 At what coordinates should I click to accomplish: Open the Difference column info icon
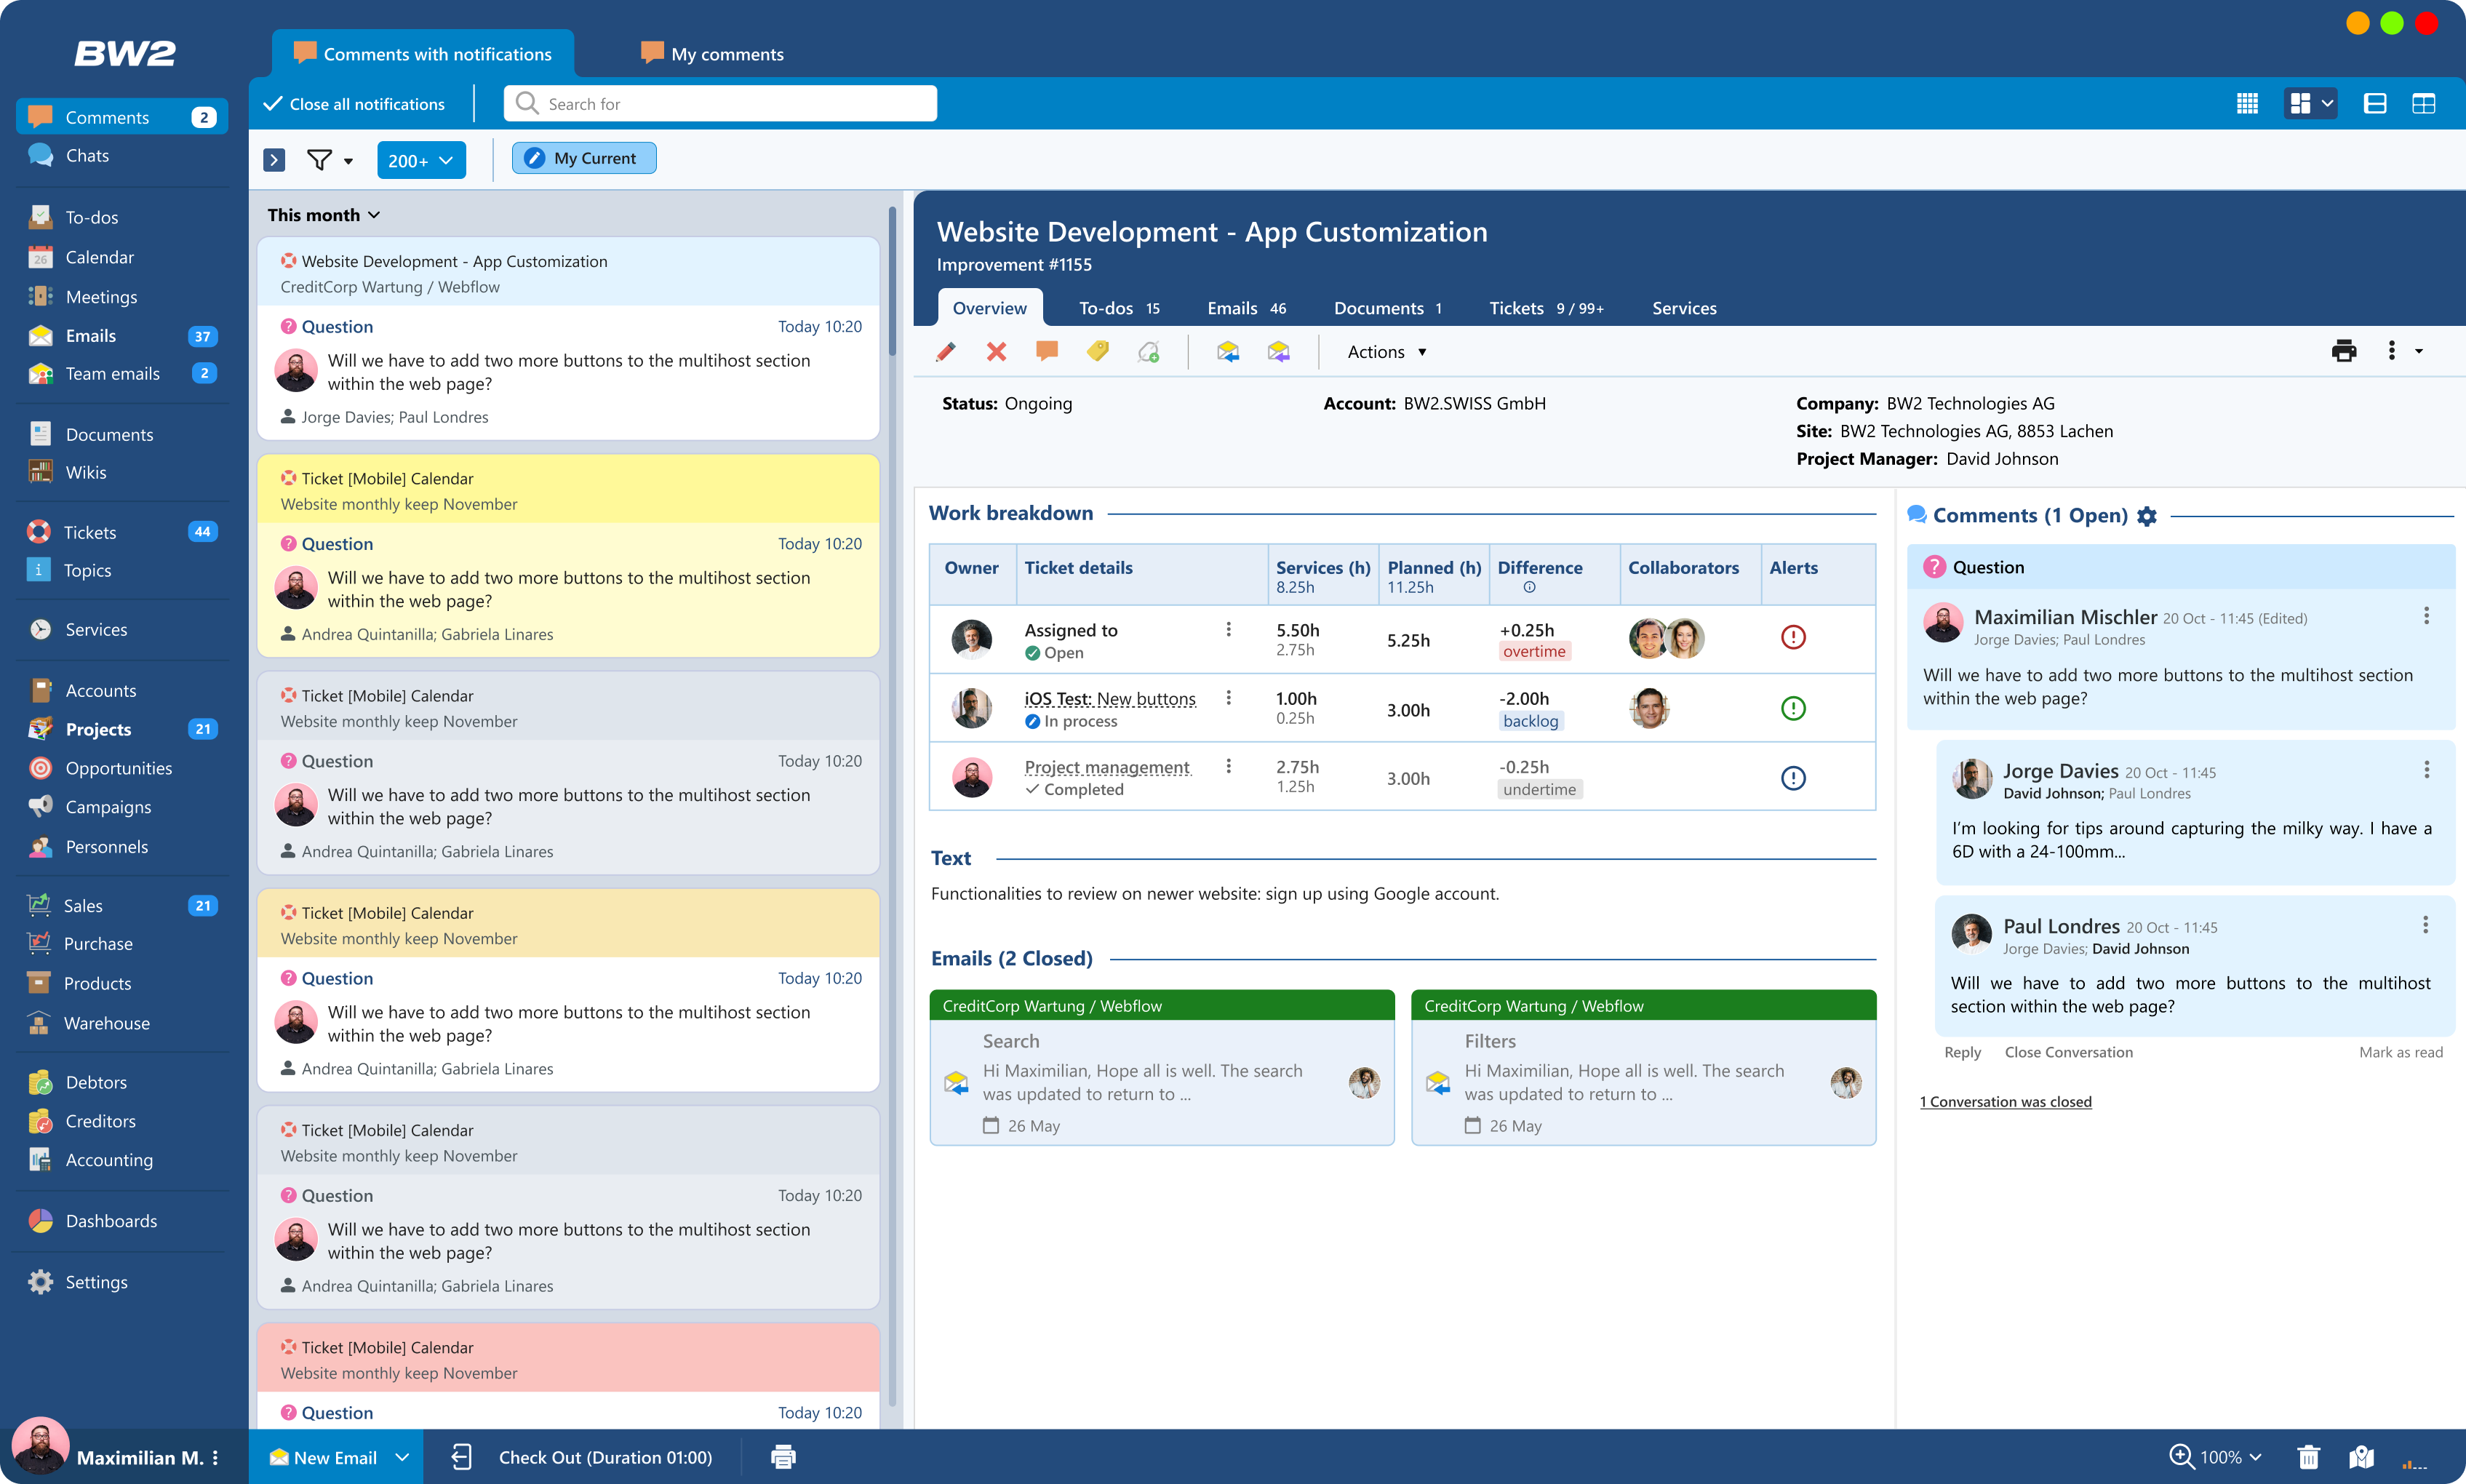pos(1529,588)
